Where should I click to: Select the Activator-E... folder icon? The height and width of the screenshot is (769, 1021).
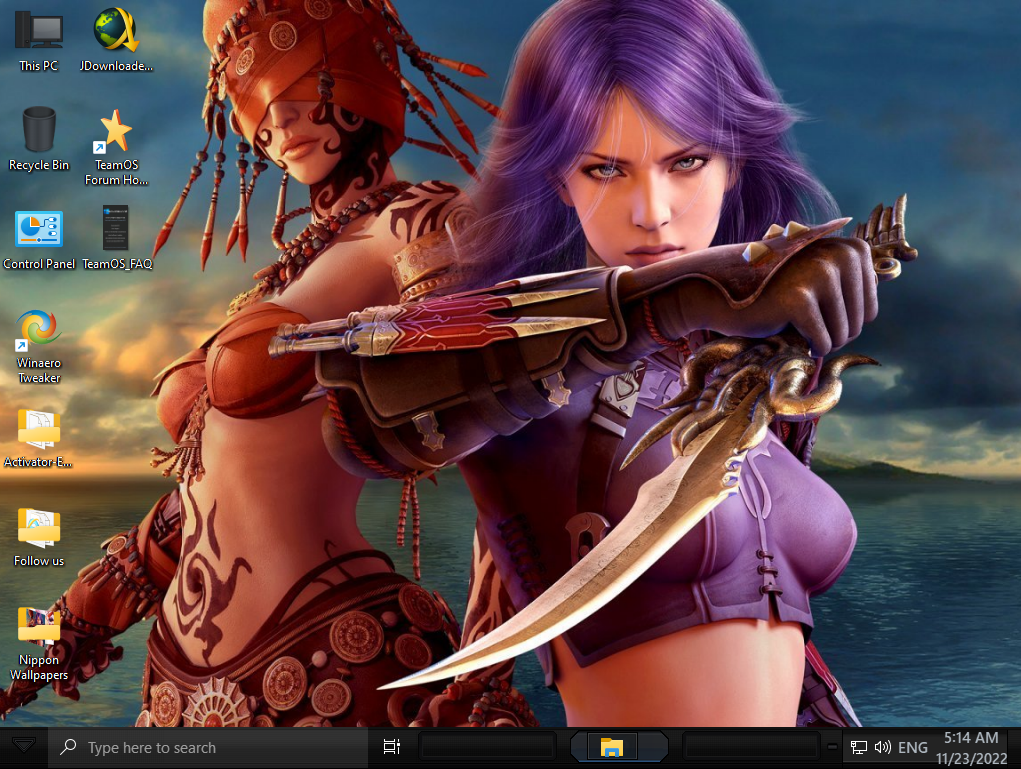[38, 438]
